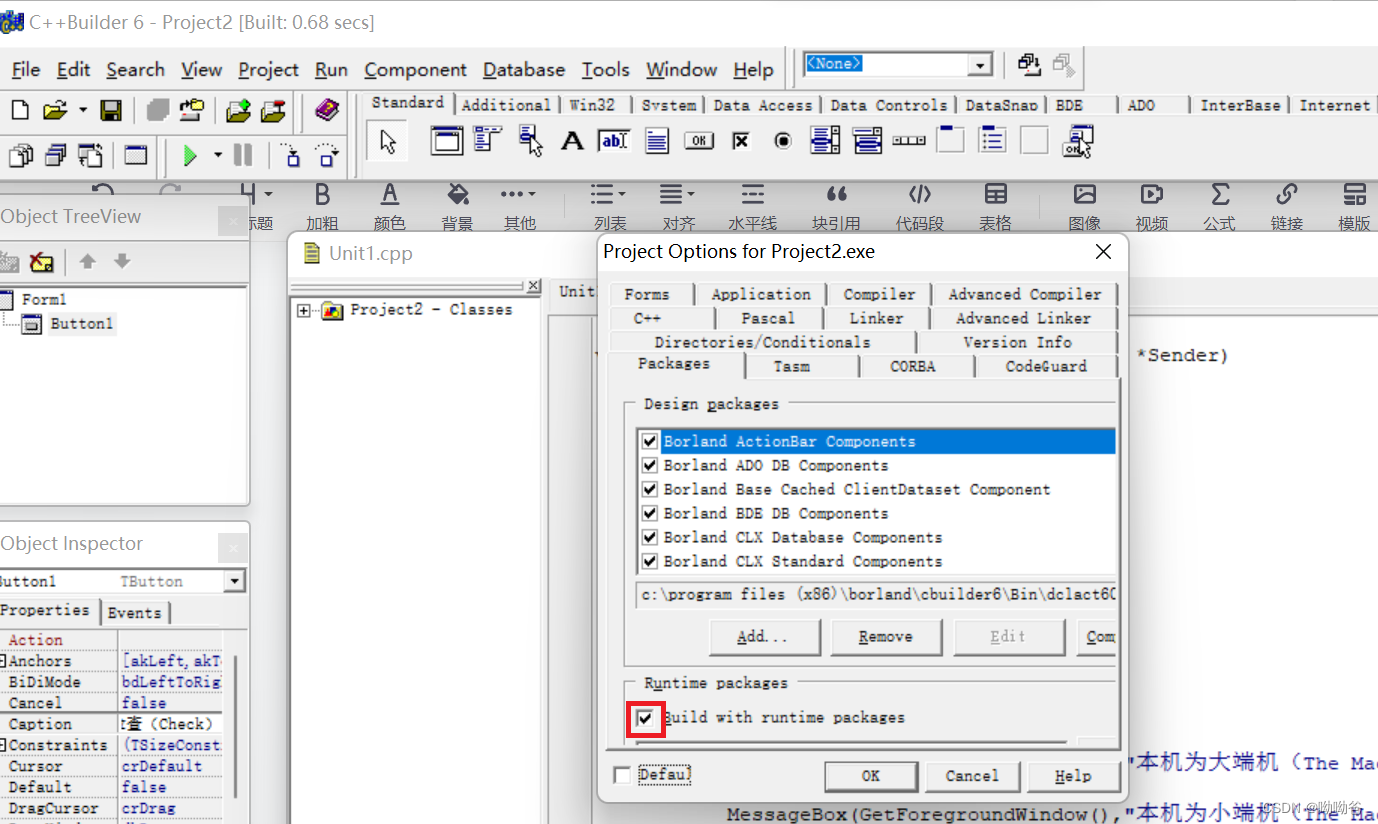Toggle Borland BDE DB Components checkbox
This screenshot has height=824, width=1378.
(650, 513)
